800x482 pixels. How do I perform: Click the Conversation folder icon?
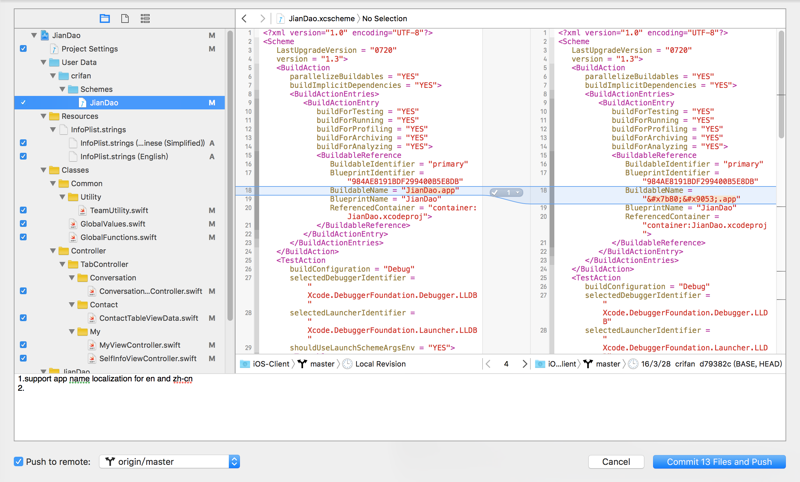[83, 277]
